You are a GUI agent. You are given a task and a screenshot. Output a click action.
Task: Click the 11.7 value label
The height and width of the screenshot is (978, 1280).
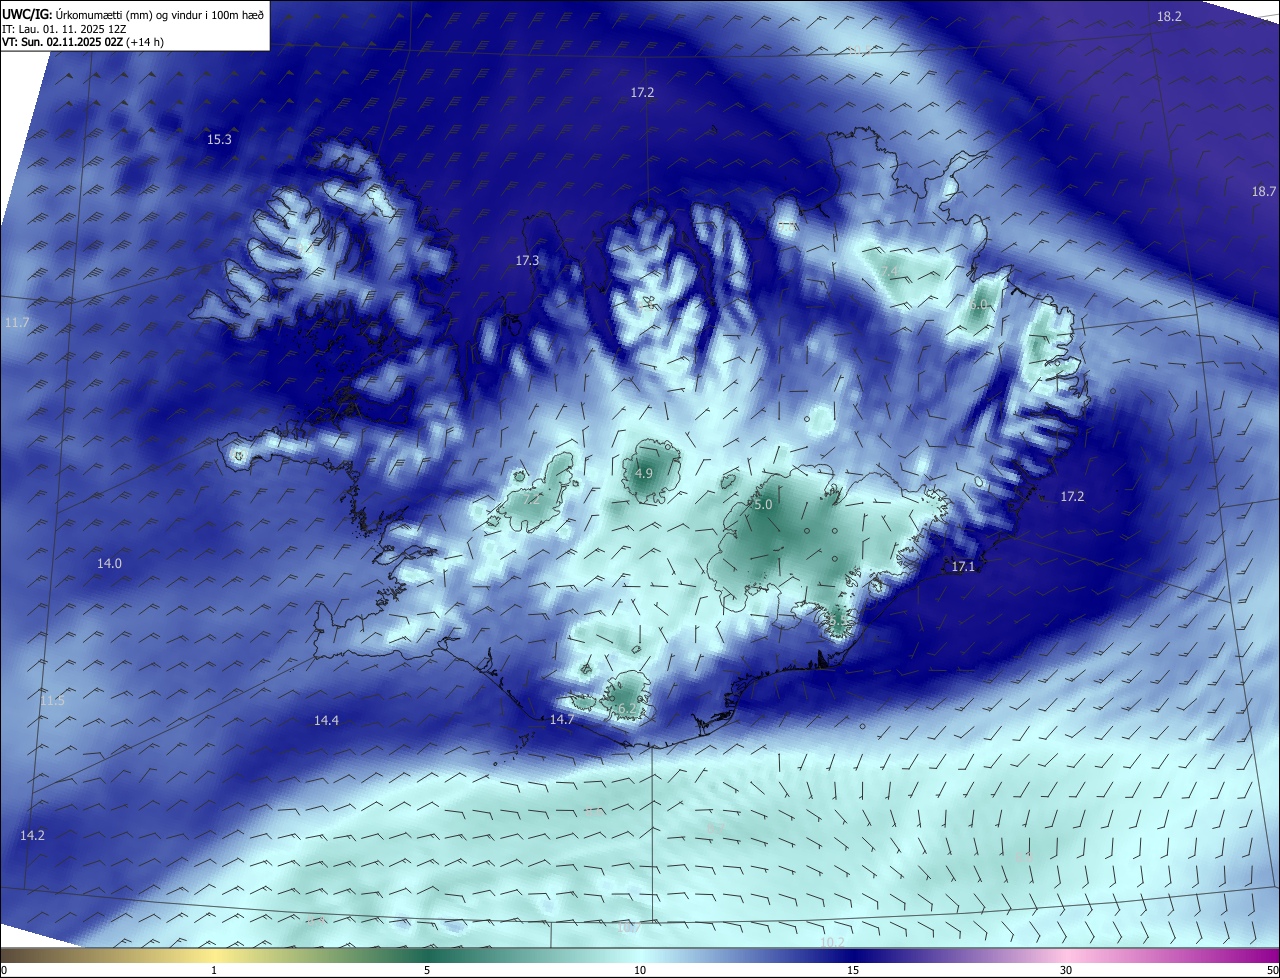point(17,323)
